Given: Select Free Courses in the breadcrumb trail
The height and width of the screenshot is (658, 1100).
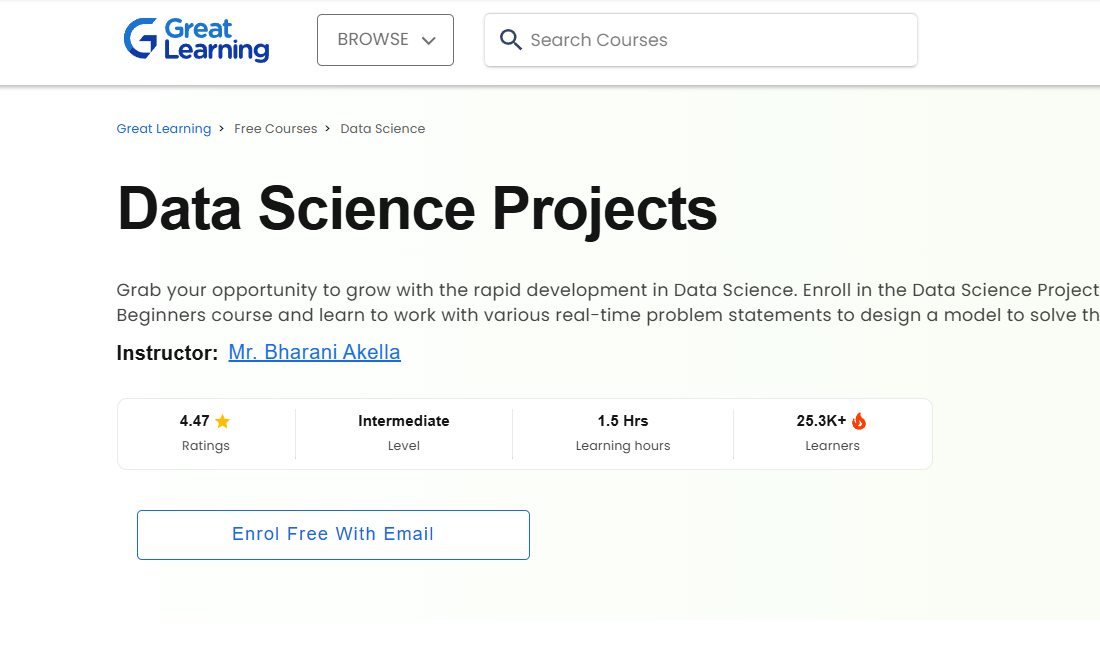Looking at the screenshot, I should [276, 128].
